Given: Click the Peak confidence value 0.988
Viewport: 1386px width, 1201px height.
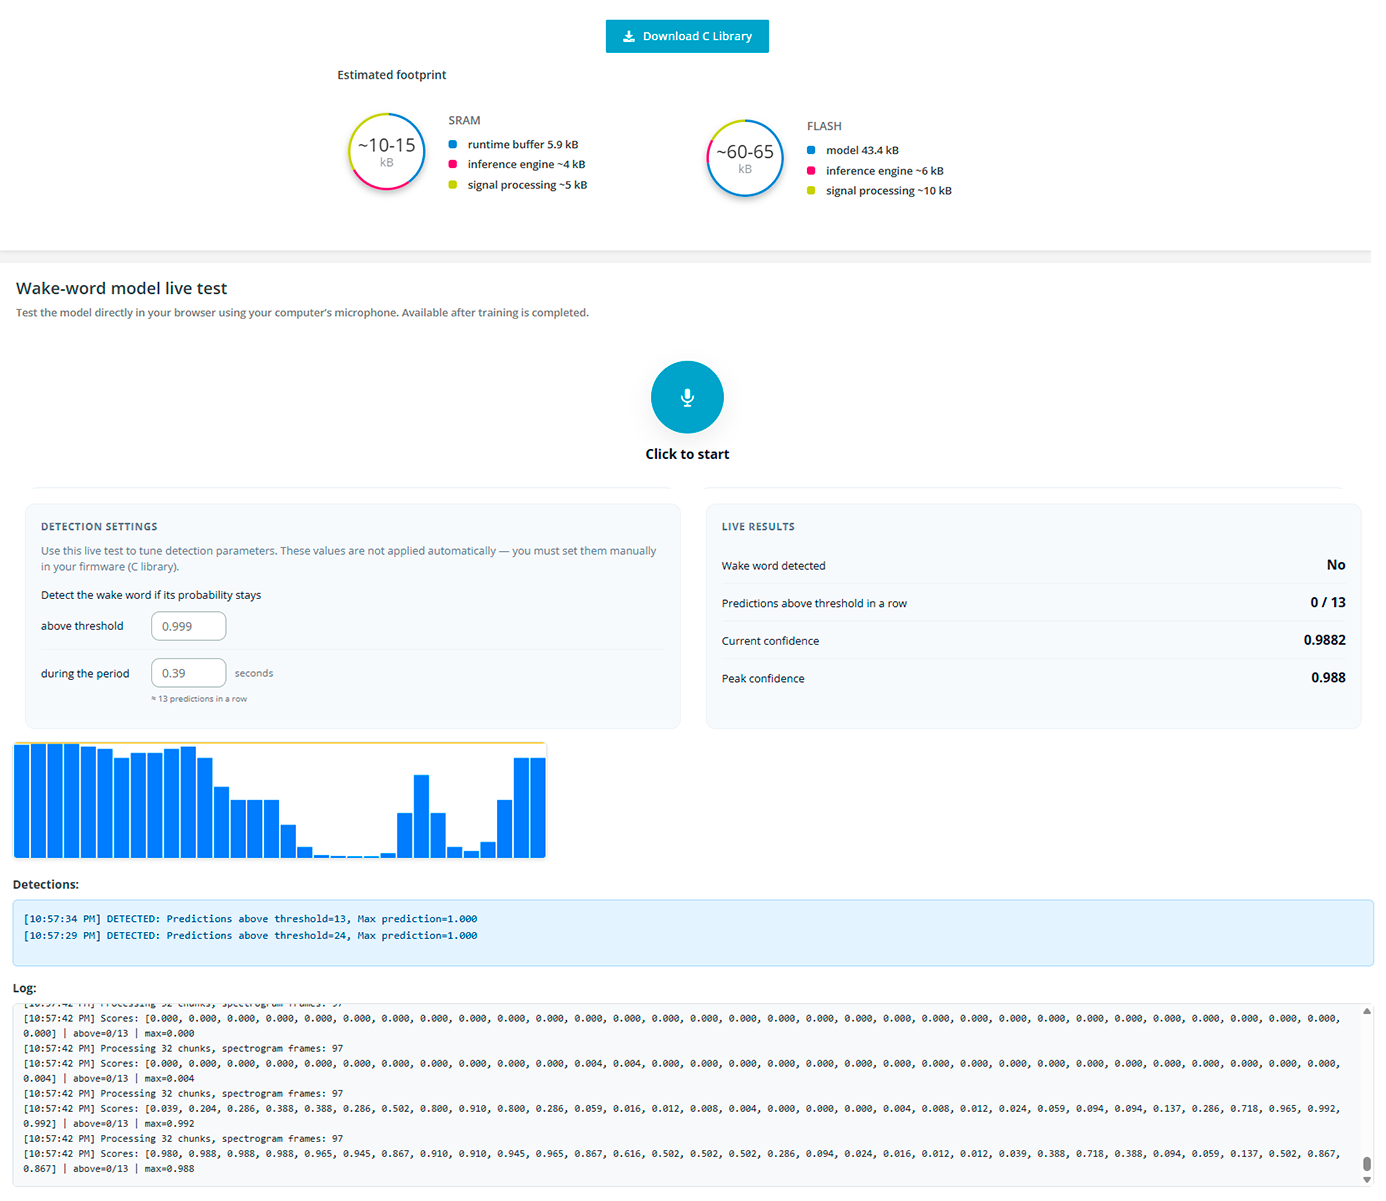Looking at the screenshot, I should click(x=1327, y=678).
